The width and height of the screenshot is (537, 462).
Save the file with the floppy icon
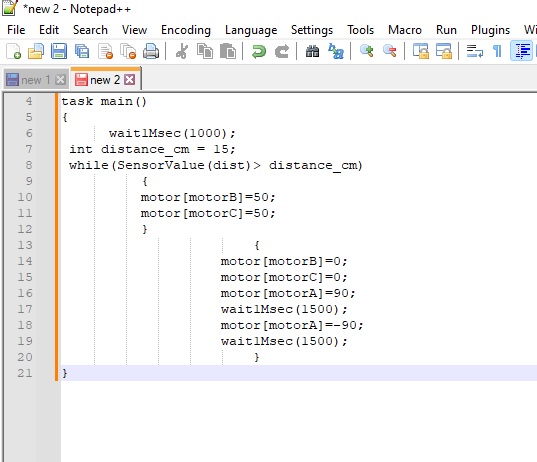(x=59, y=51)
